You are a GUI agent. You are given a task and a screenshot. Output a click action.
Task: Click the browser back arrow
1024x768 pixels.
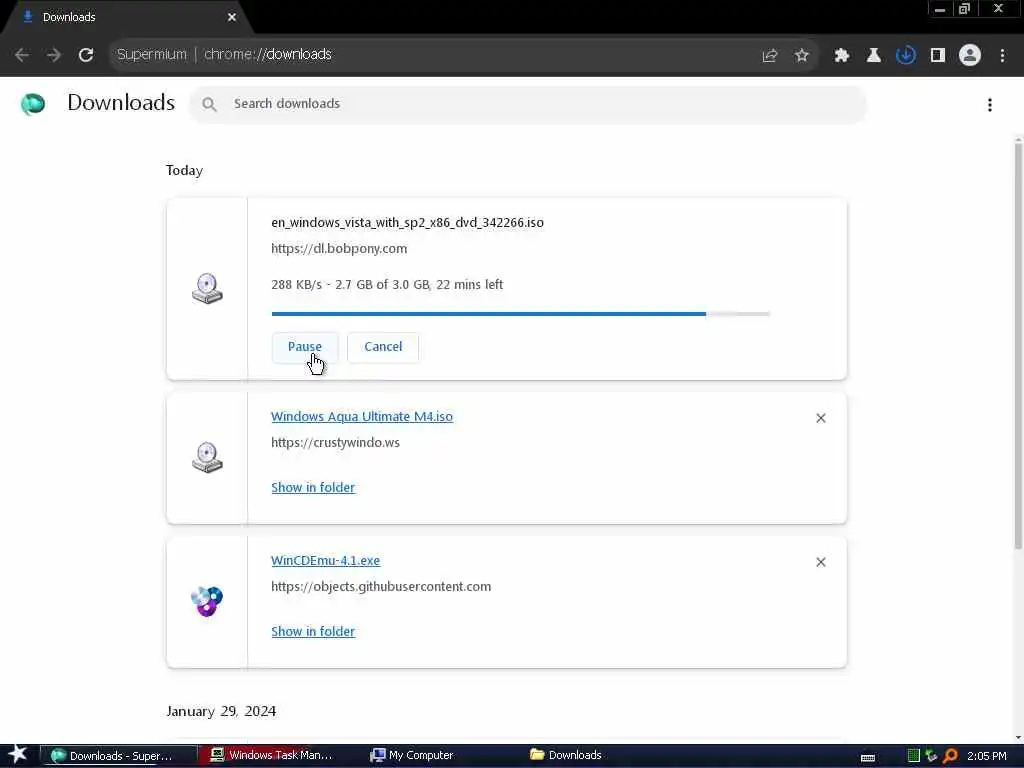point(22,55)
